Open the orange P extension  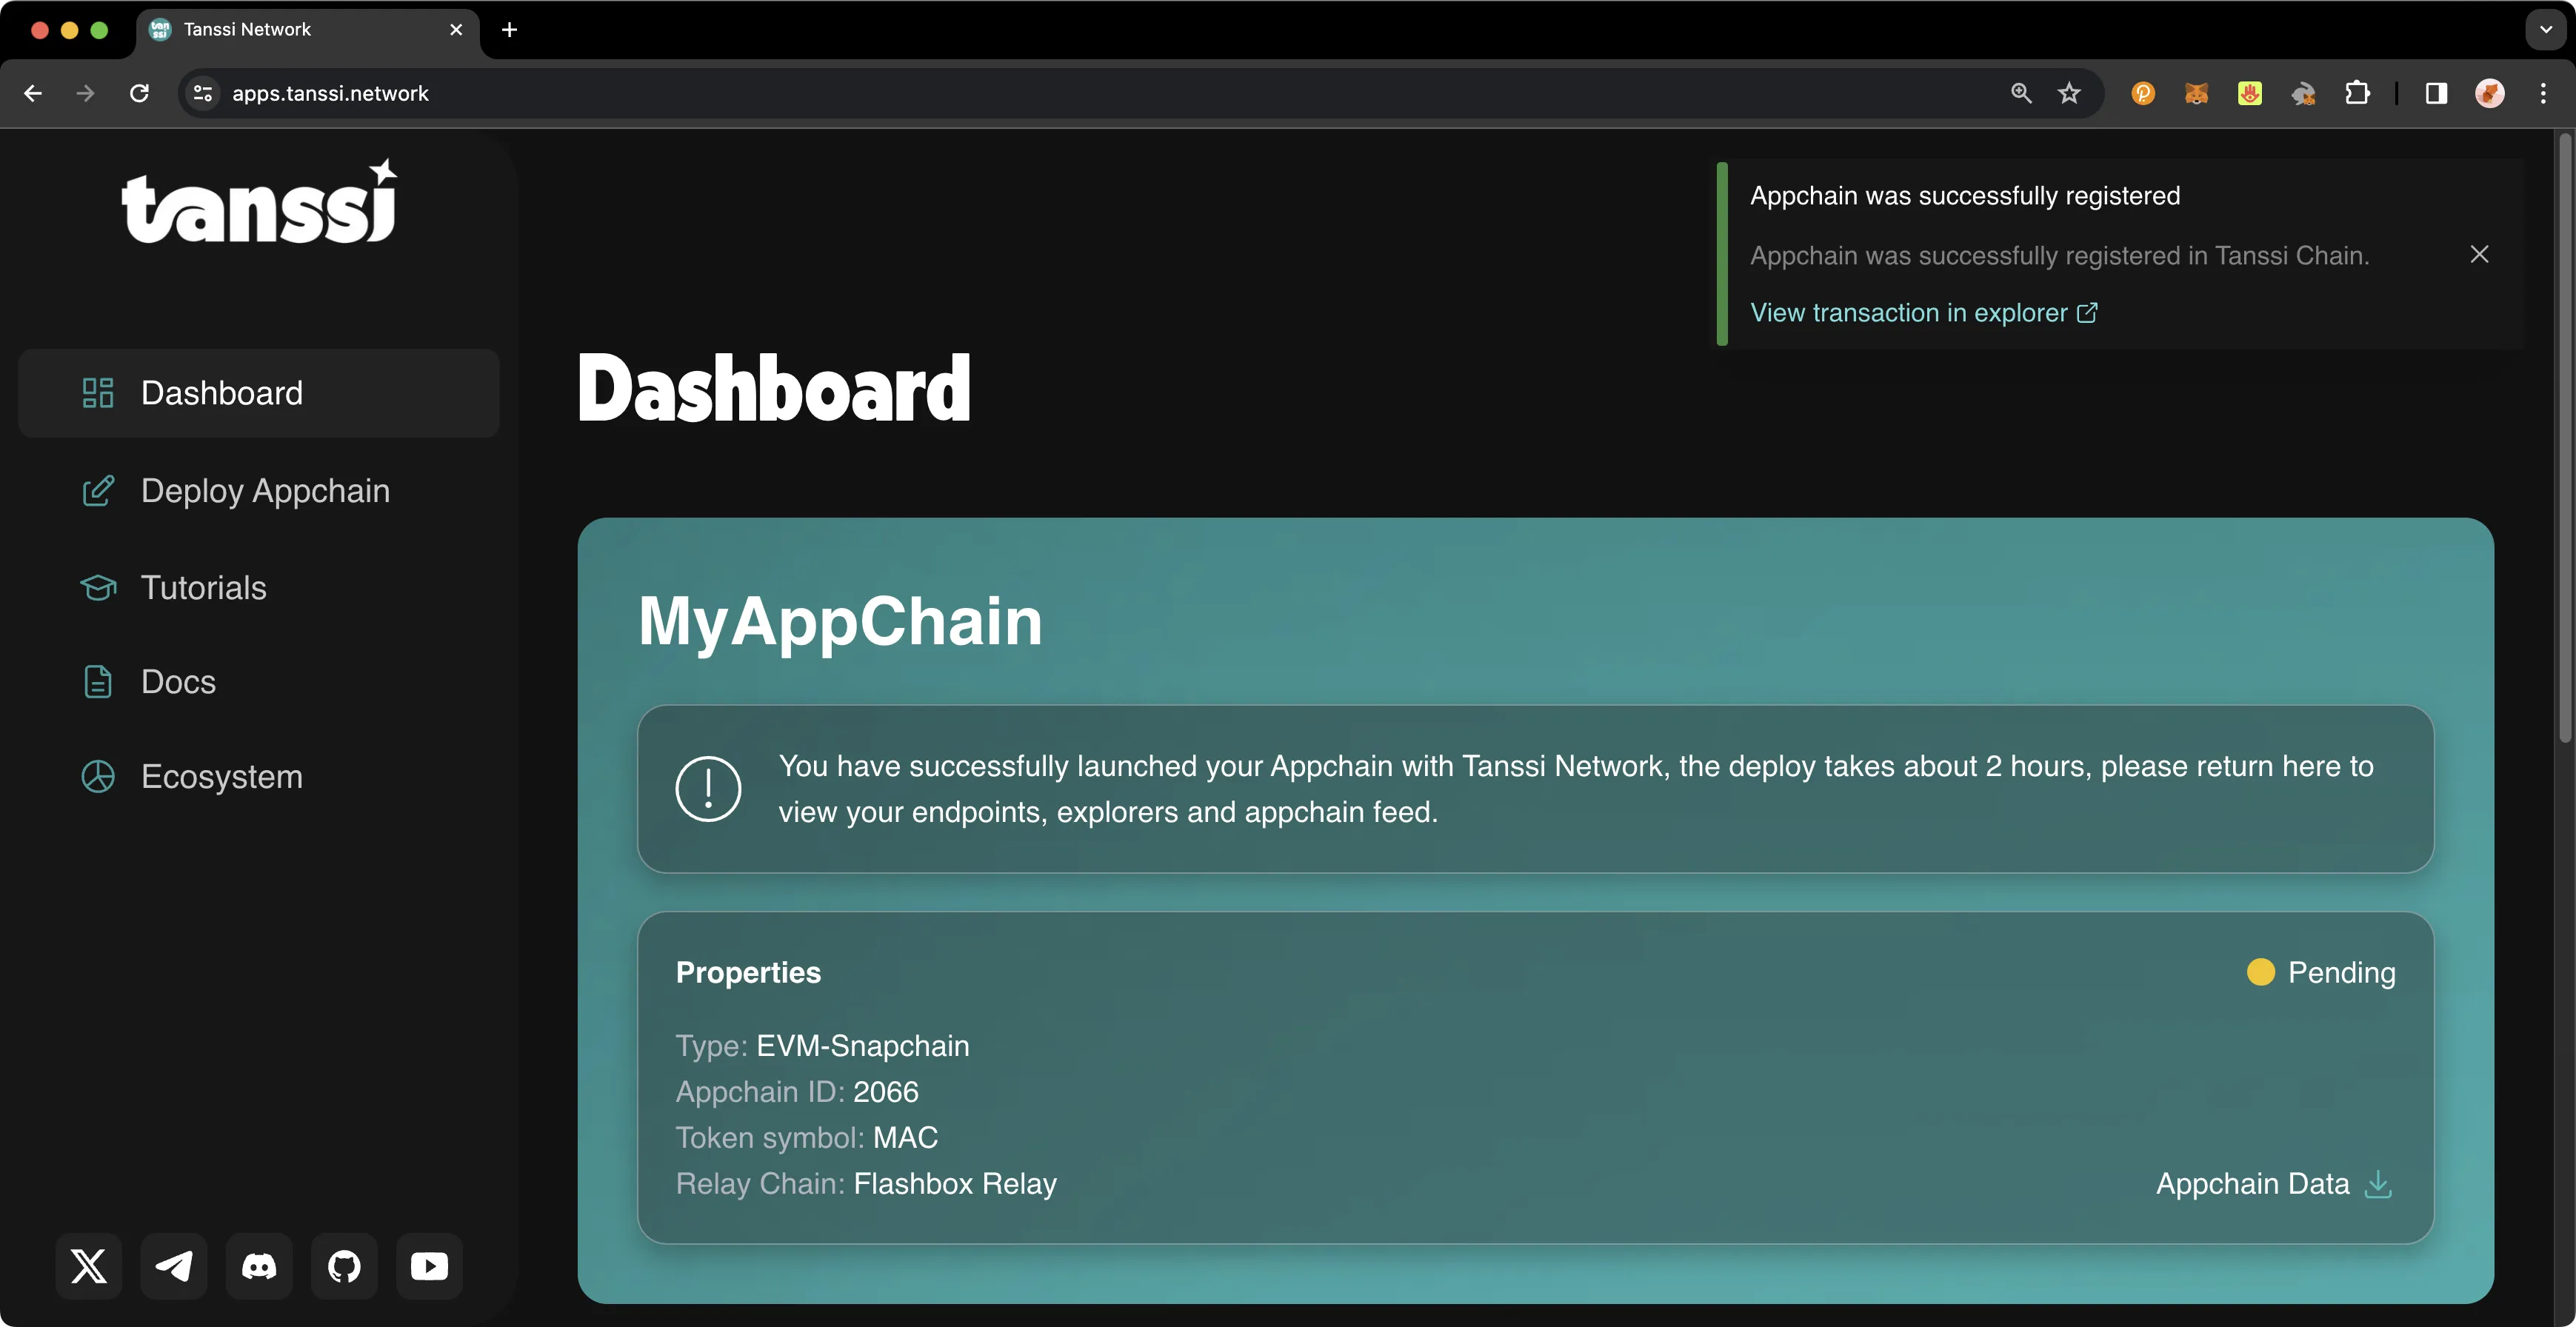pyautogui.click(x=2143, y=93)
